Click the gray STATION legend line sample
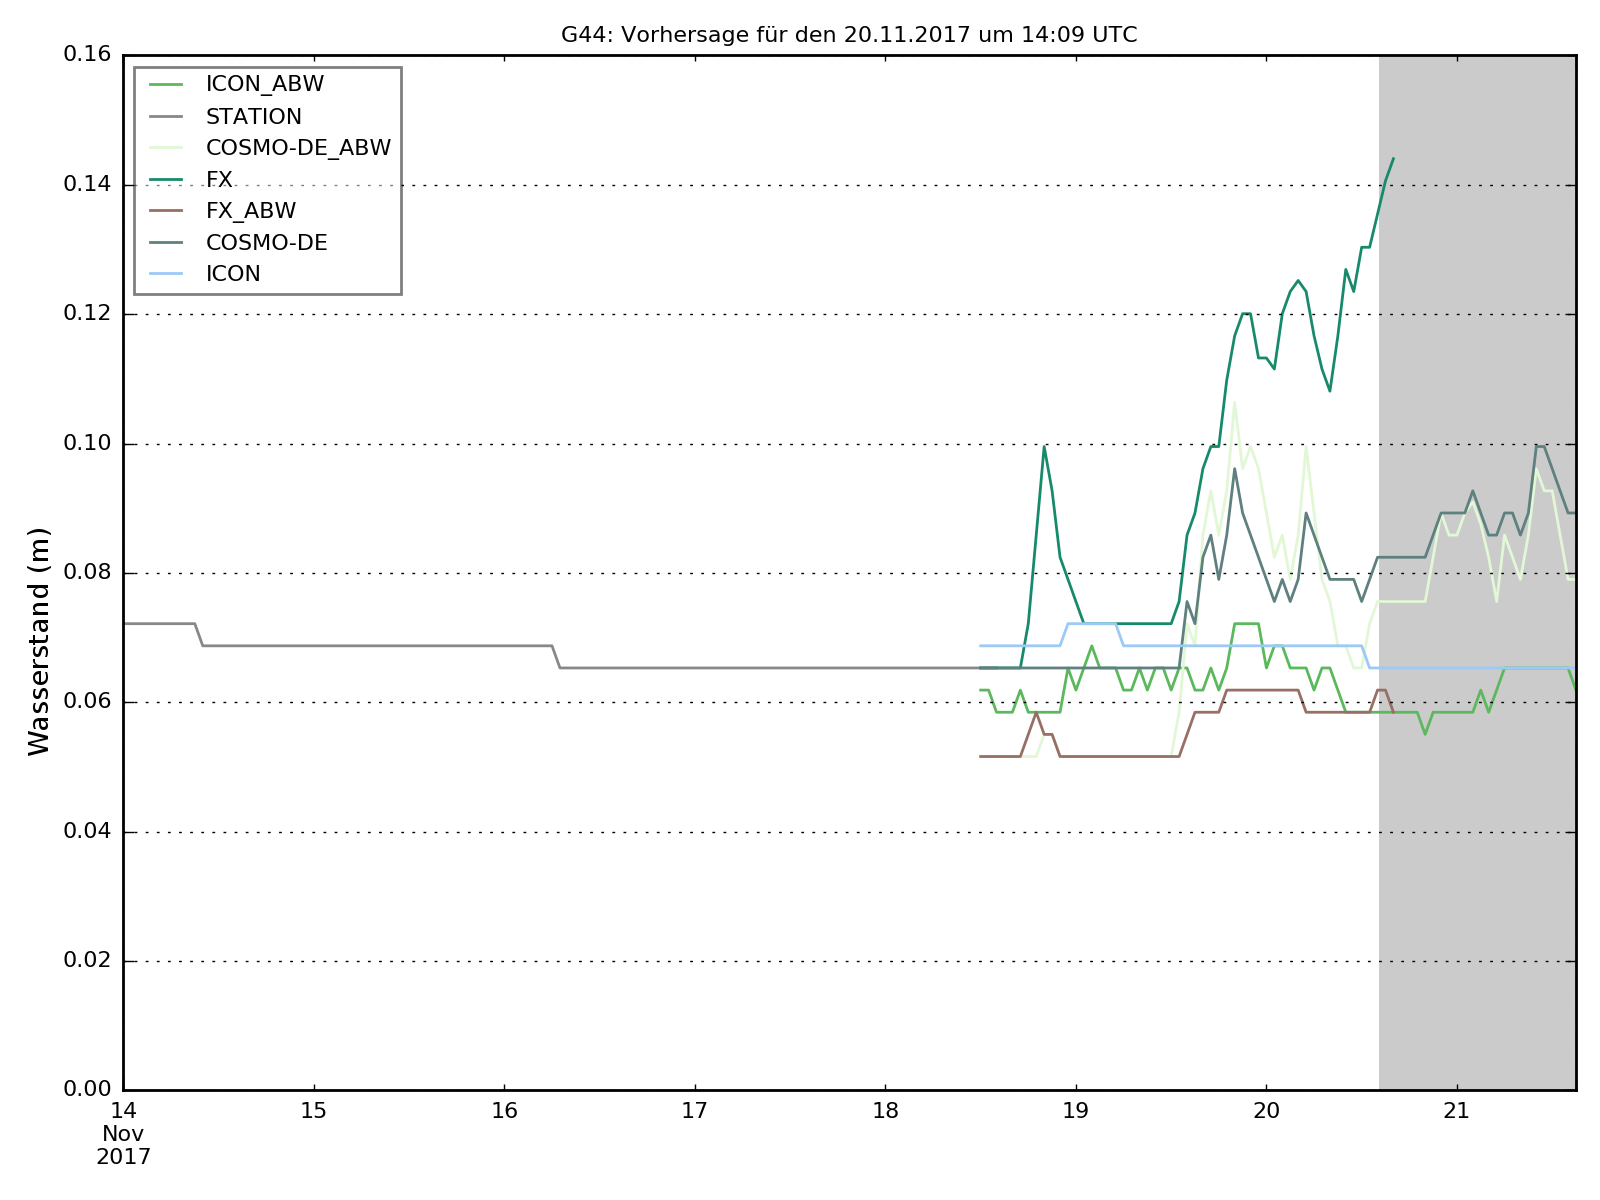 click(x=166, y=116)
